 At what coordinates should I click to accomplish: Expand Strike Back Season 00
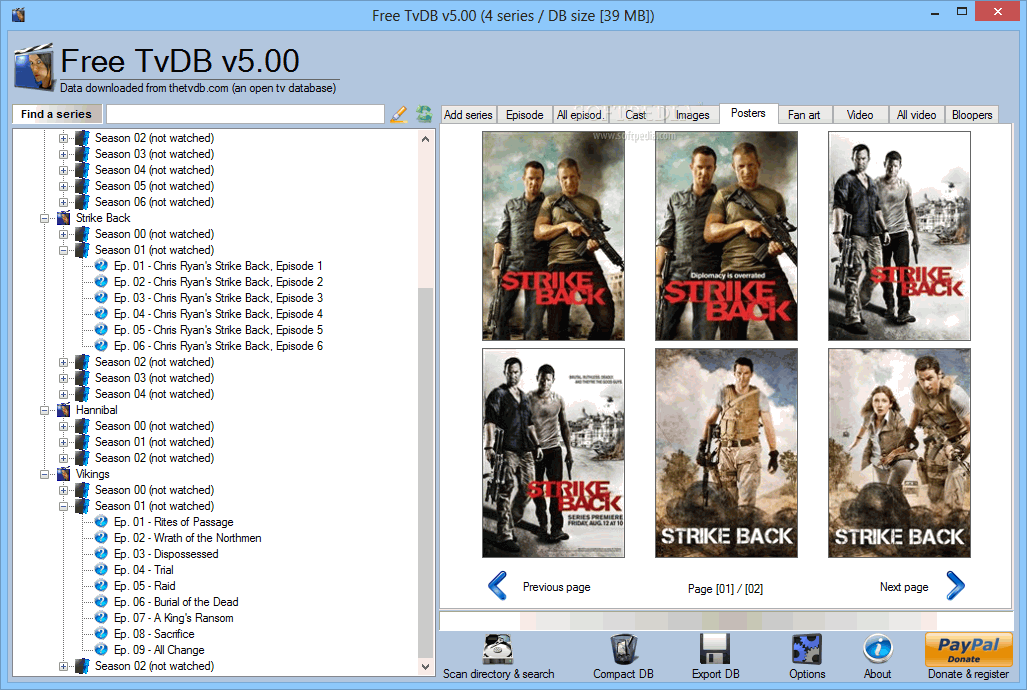(x=64, y=234)
